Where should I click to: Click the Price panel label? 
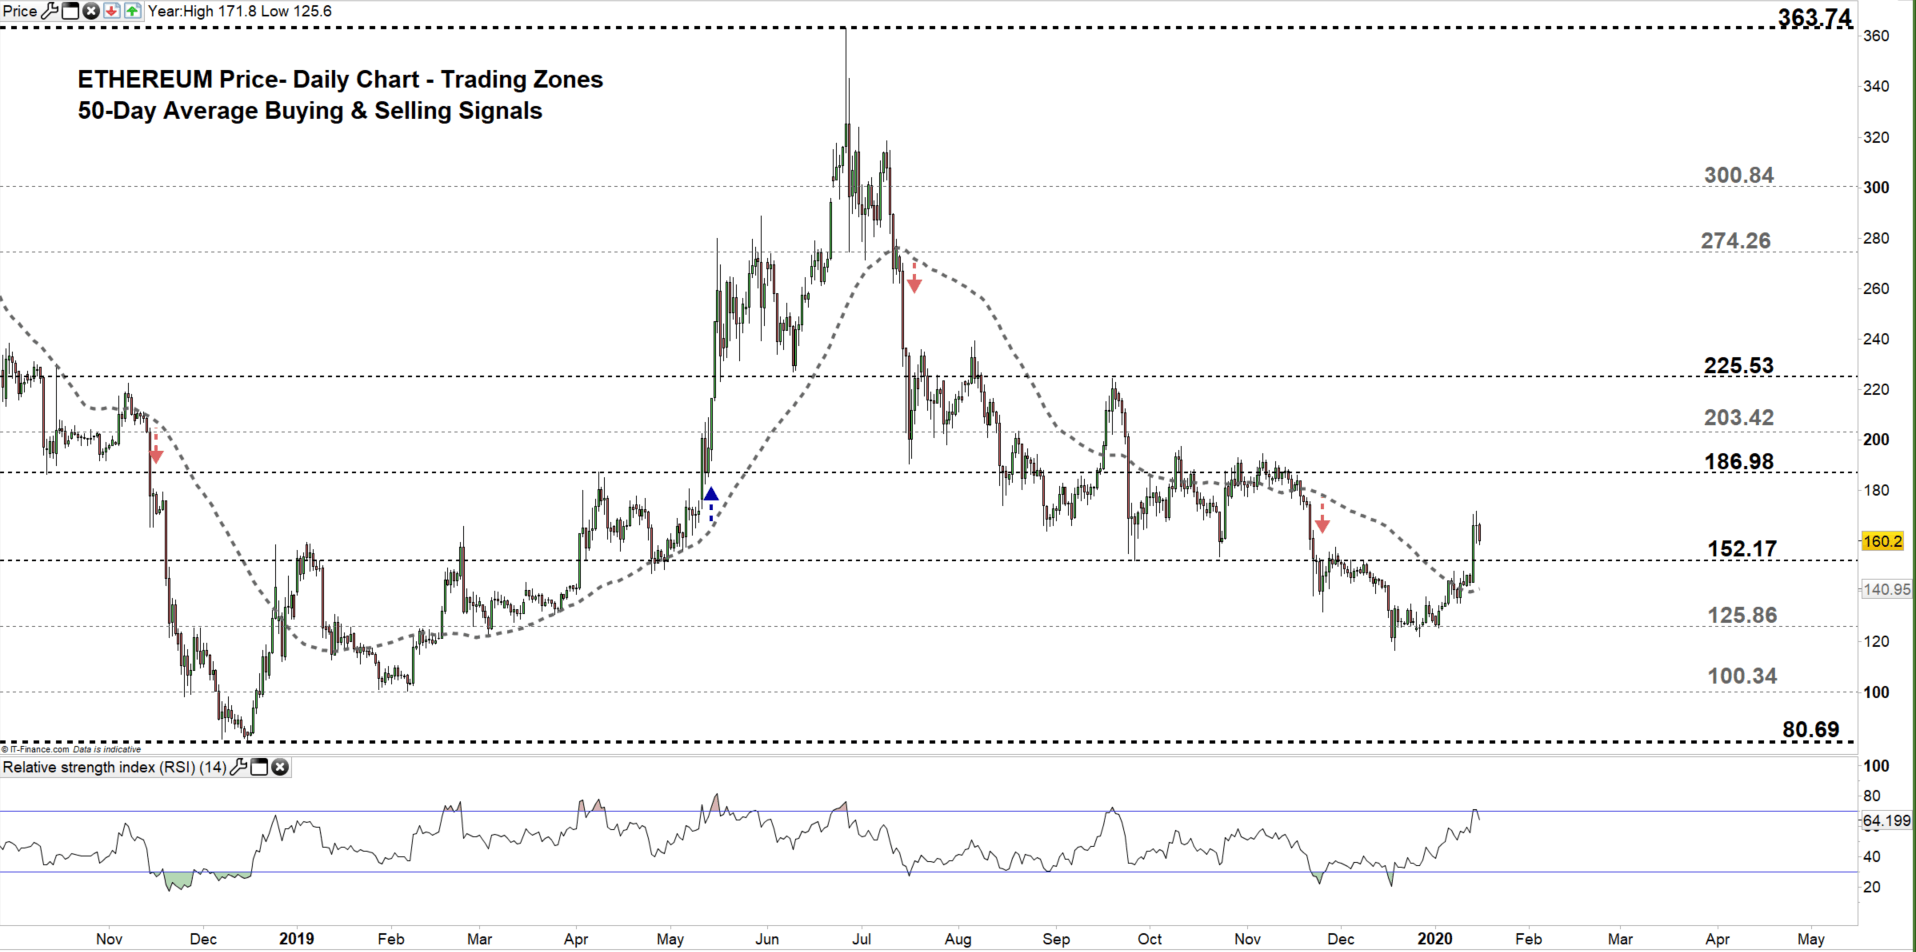pos(20,11)
